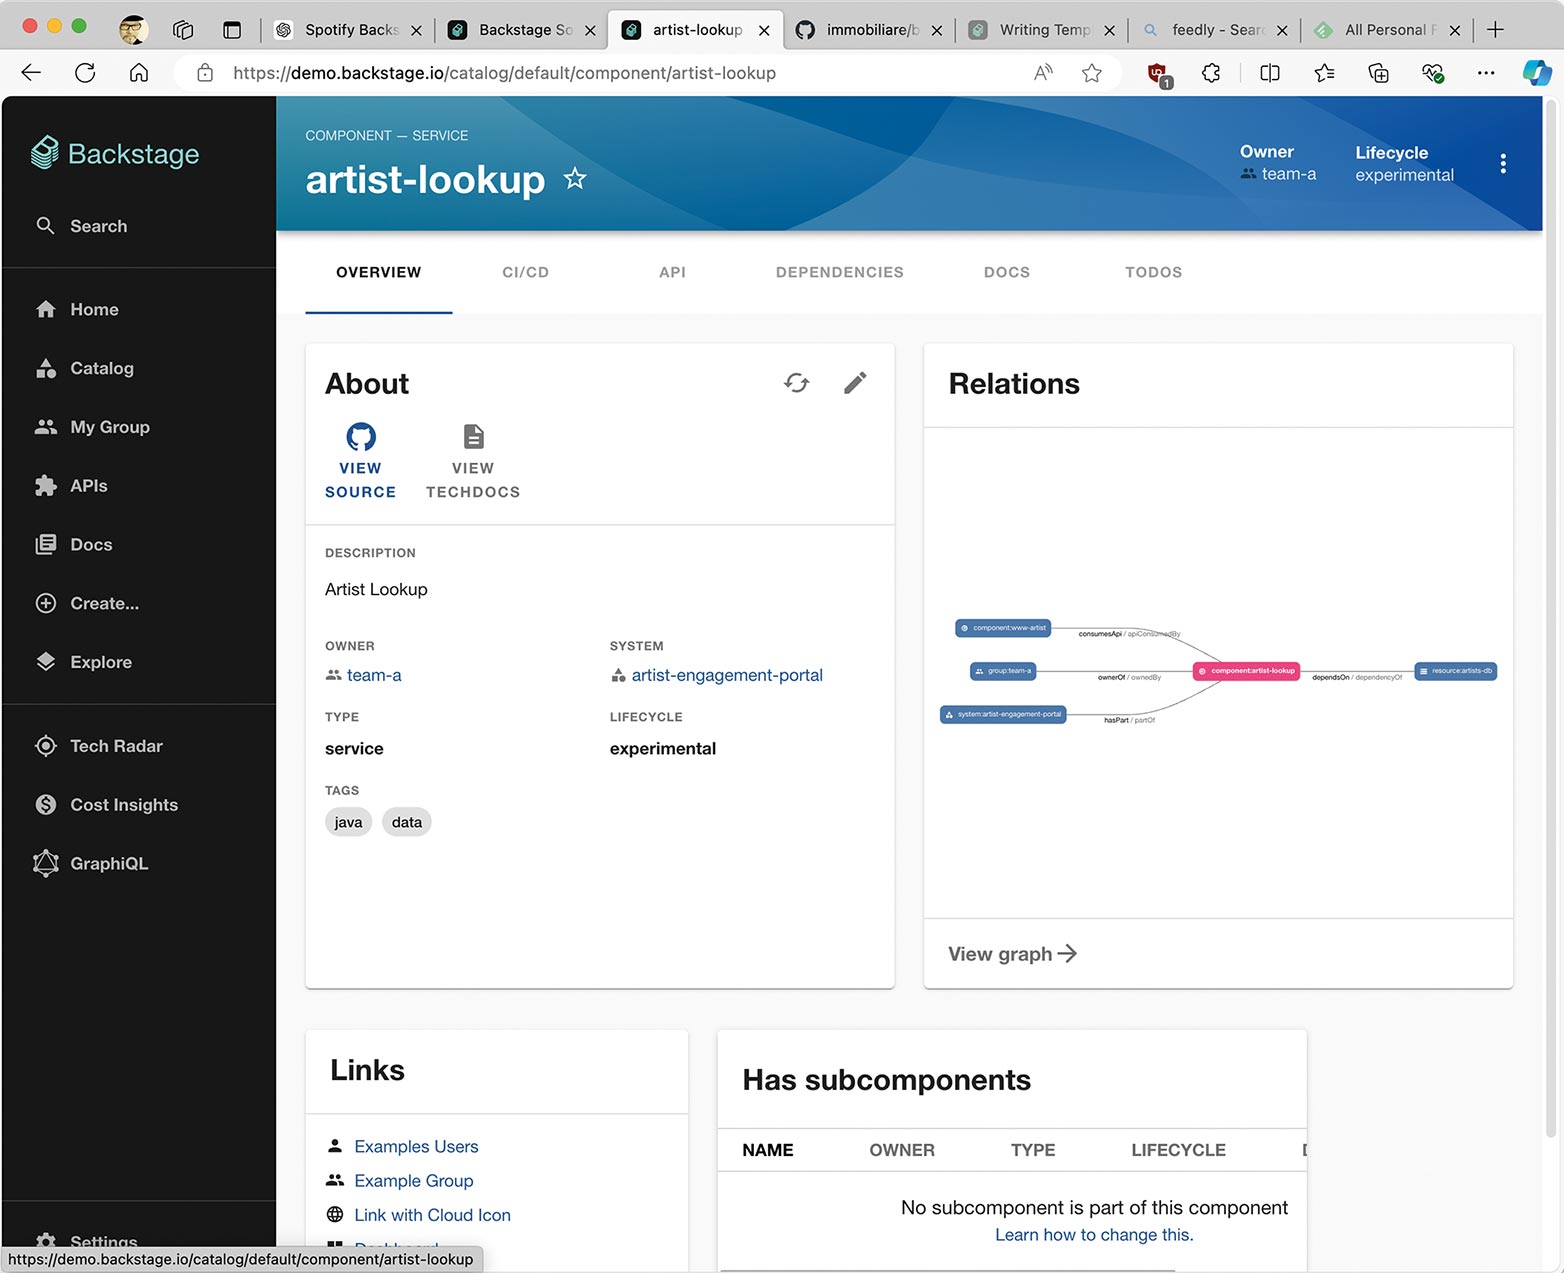
Task: Open My Group in sidebar
Action: click(92, 427)
